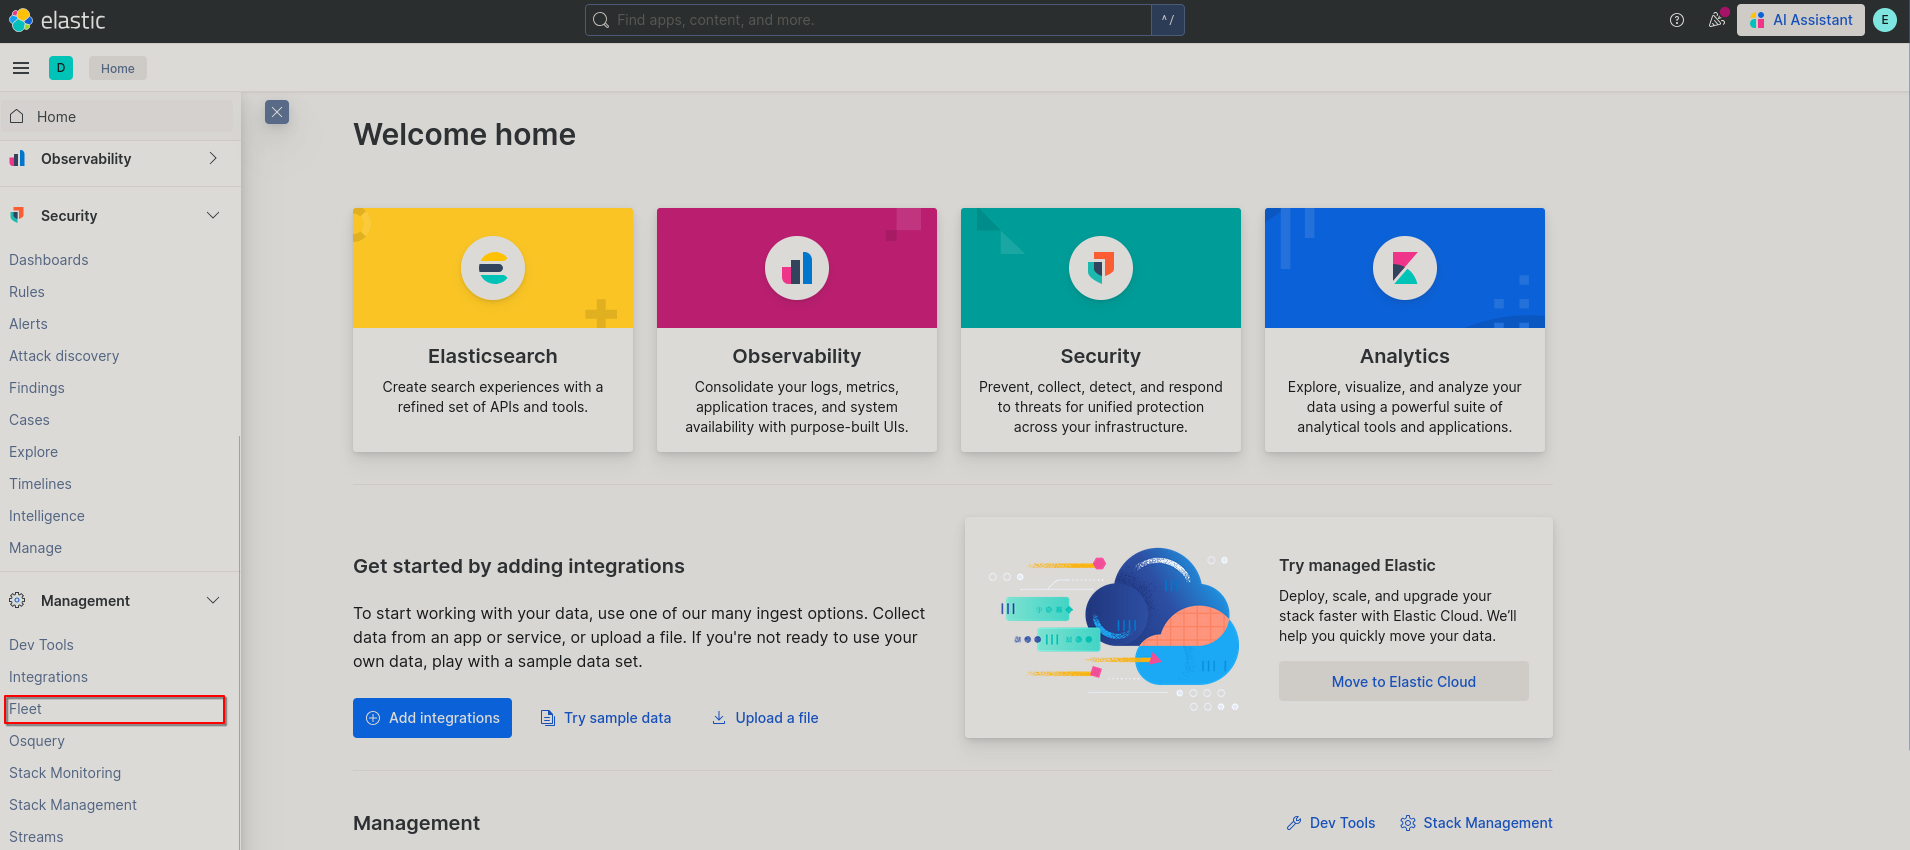
Task: Click the Home breadcrumb
Action: (118, 68)
